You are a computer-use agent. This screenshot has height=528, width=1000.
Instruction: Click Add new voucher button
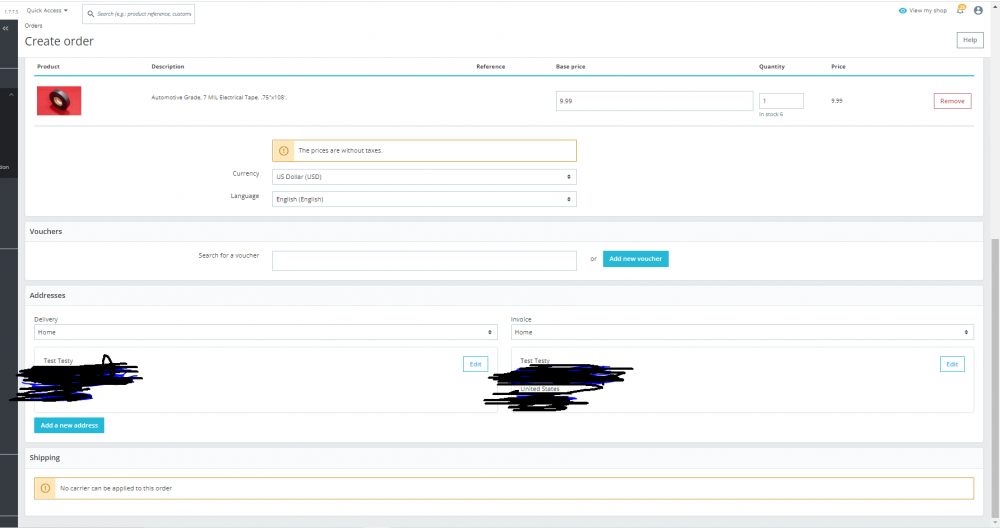pos(635,259)
